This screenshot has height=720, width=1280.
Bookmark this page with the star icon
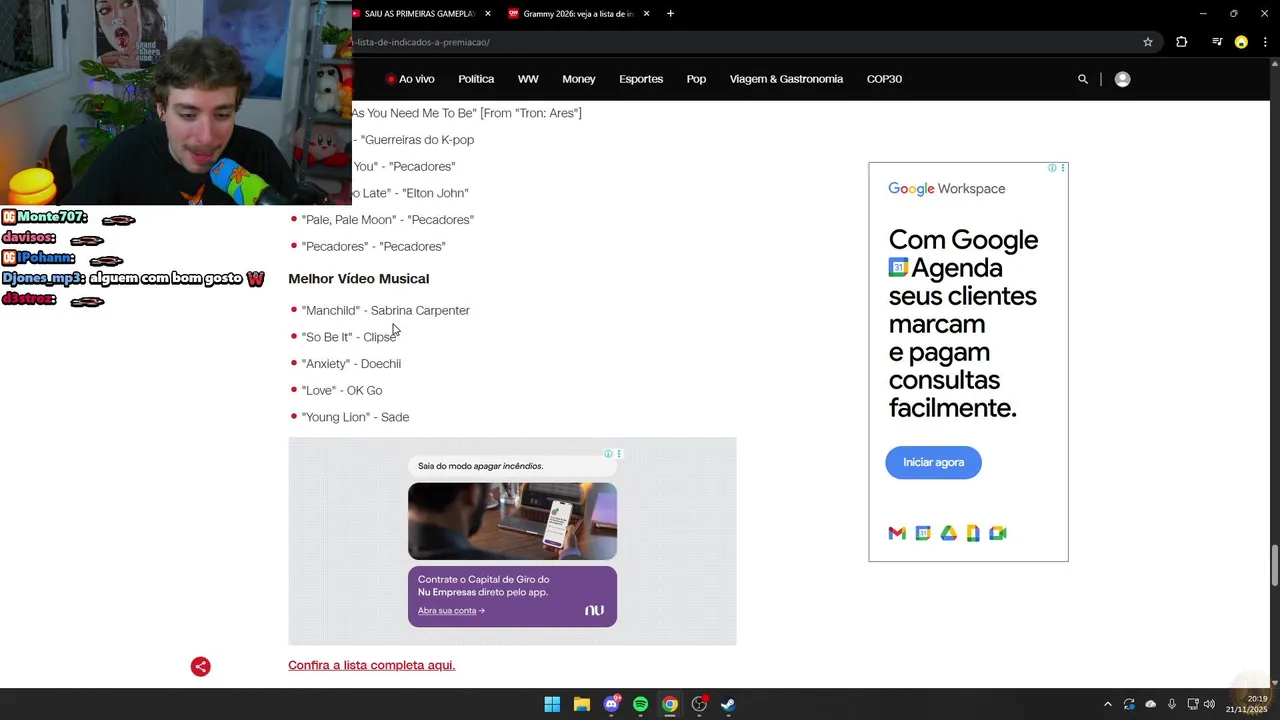click(1148, 42)
